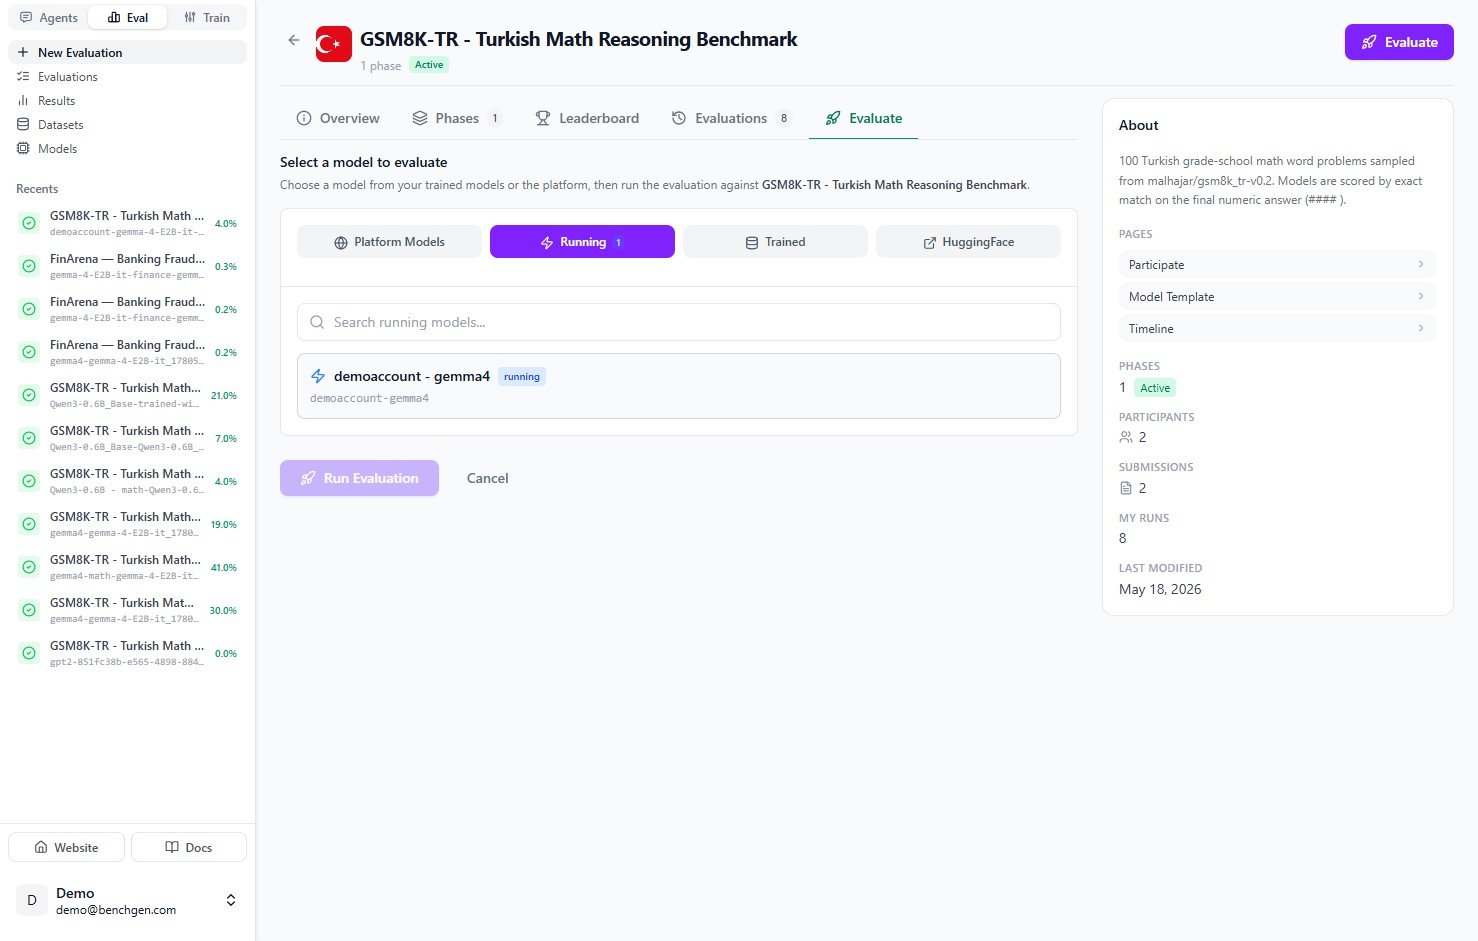Viewport: 1478px width, 941px height.
Task: Open recent GSM8K-TR demoaccount-gemma-4 run
Action: pos(127,223)
